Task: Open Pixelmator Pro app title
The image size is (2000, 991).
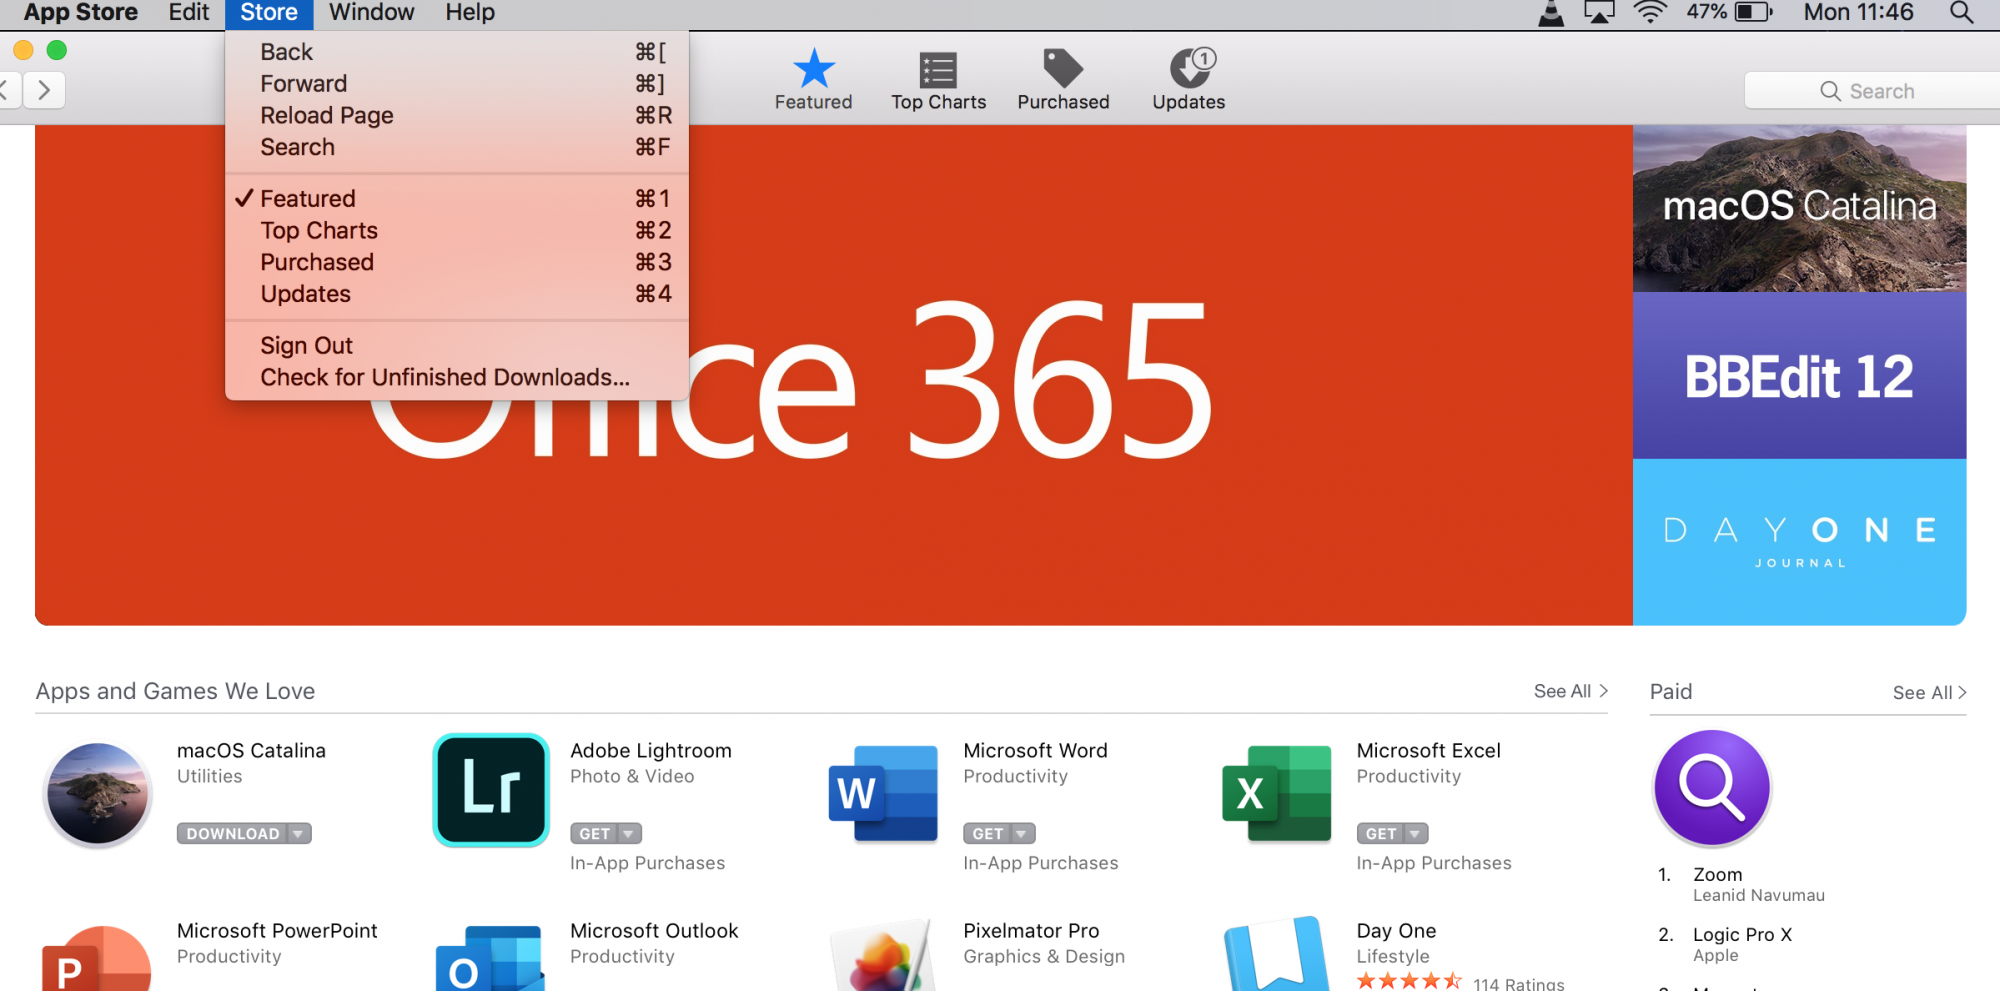Action: click(1031, 931)
